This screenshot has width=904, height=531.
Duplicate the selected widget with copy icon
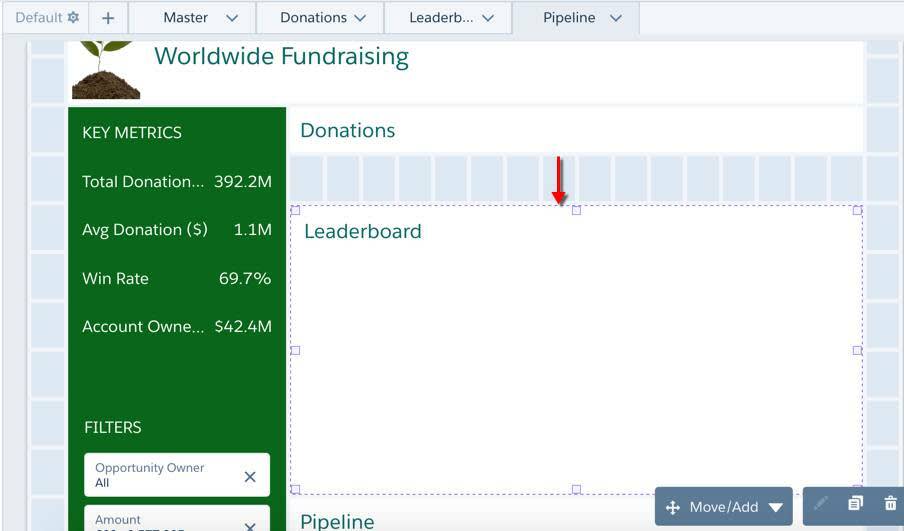856,503
